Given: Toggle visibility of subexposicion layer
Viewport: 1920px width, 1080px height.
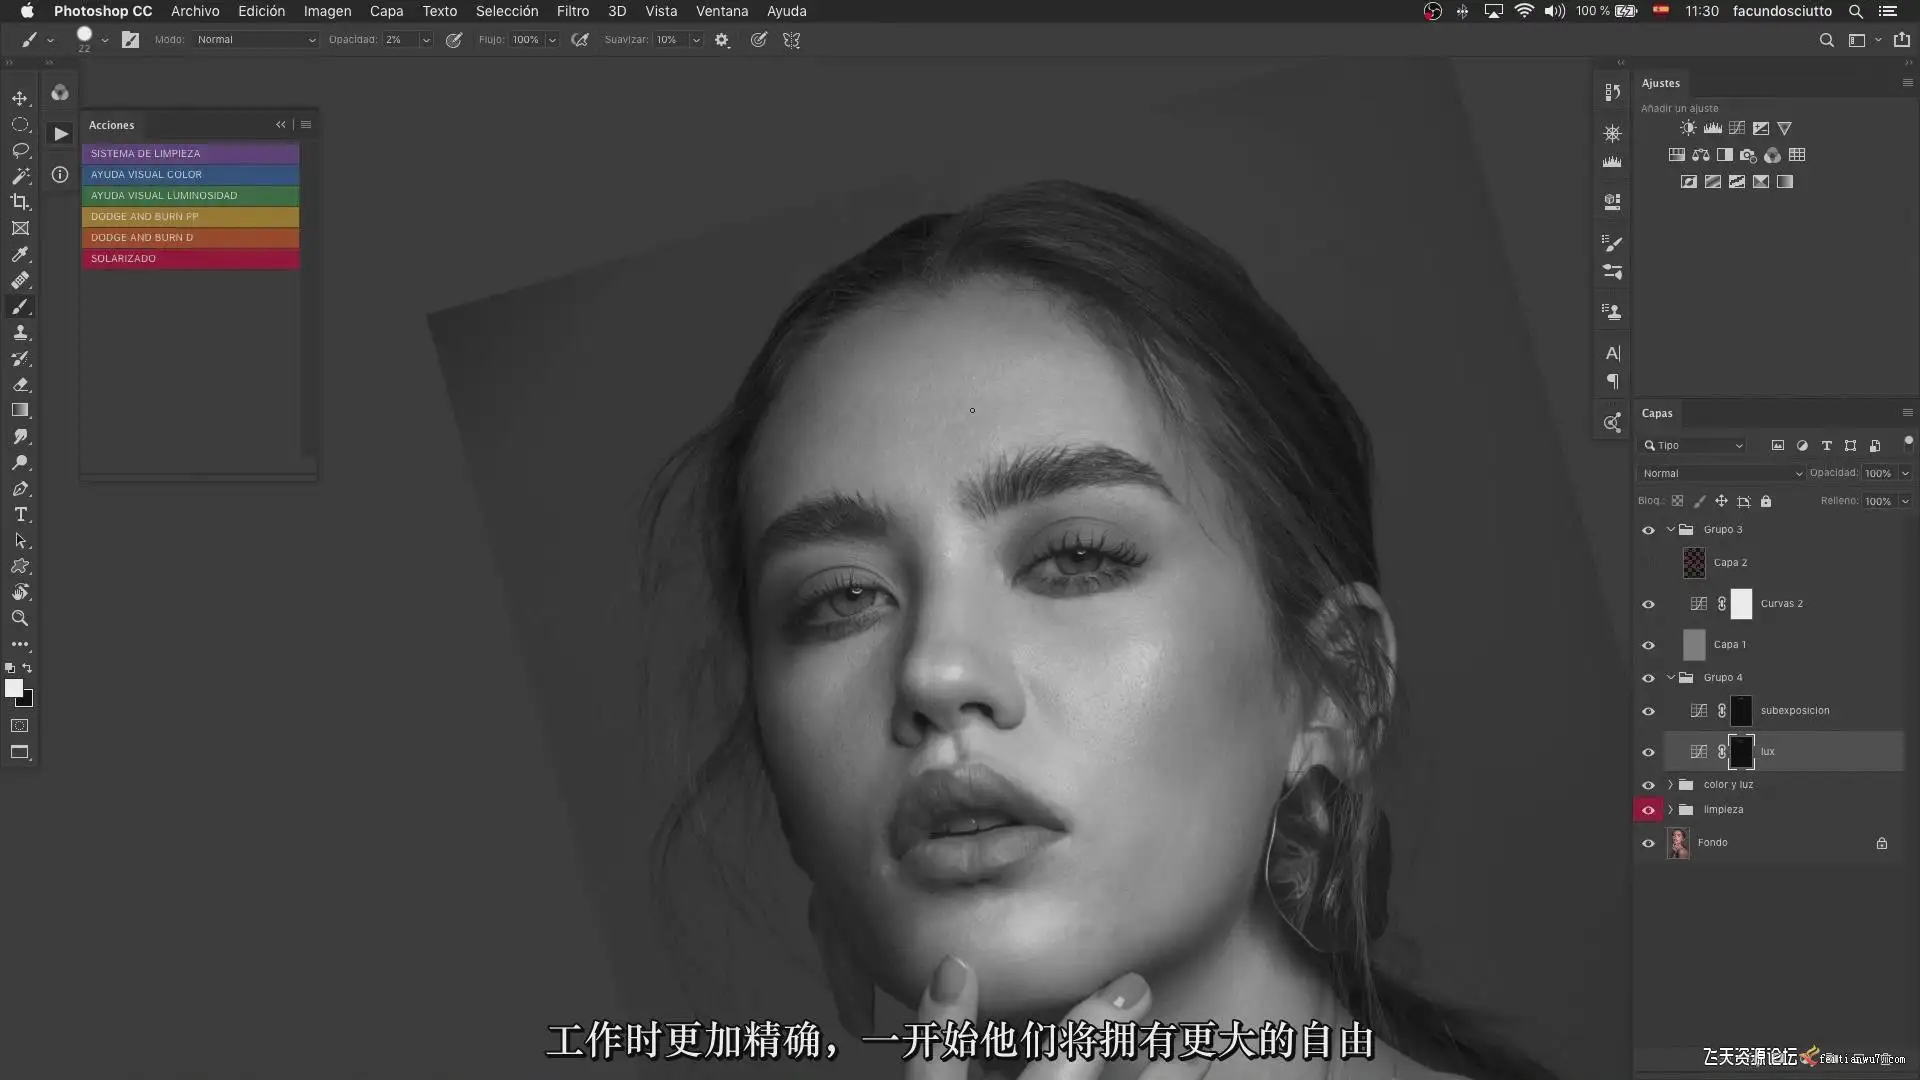Looking at the screenshot, I should coord(1648,711).
